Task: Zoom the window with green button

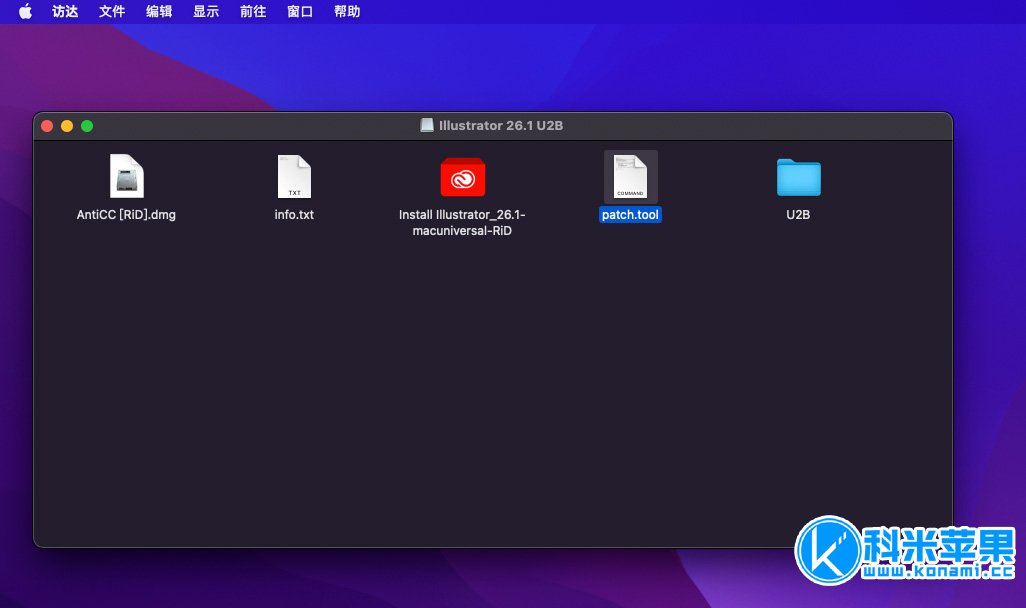Action: (87, 126)
